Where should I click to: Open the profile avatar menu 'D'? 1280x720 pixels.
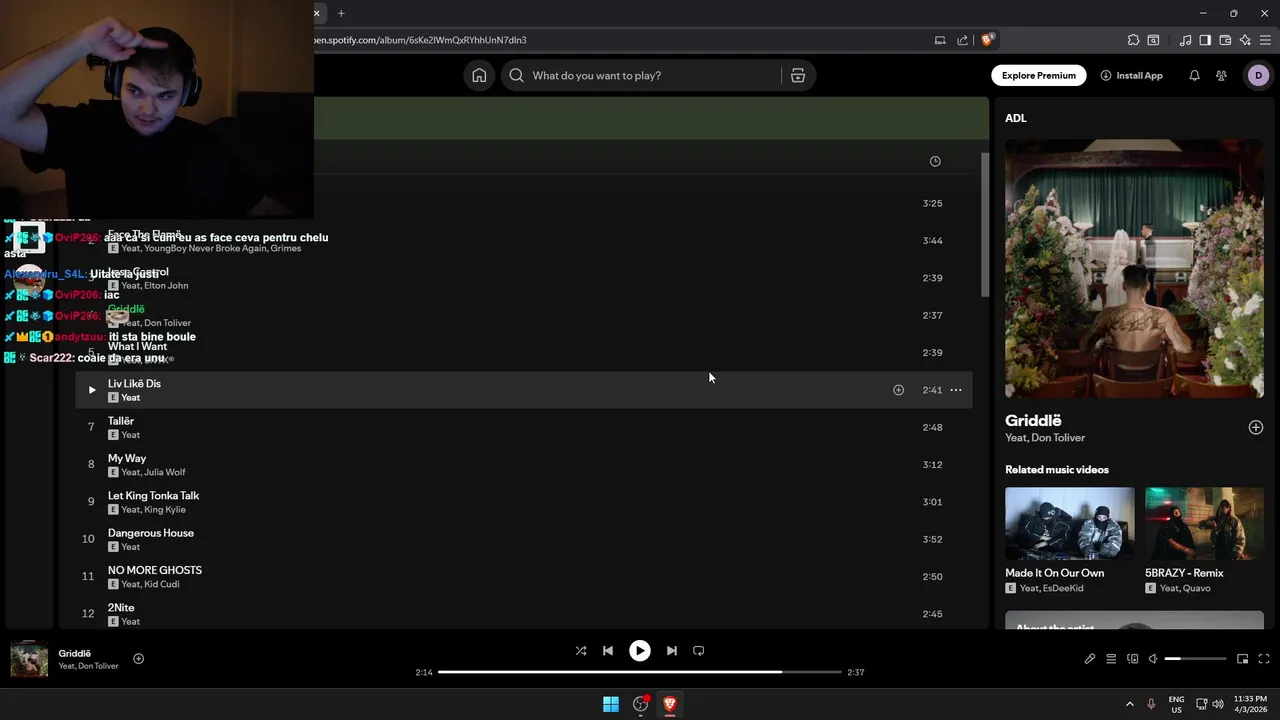pos(1258,75)
